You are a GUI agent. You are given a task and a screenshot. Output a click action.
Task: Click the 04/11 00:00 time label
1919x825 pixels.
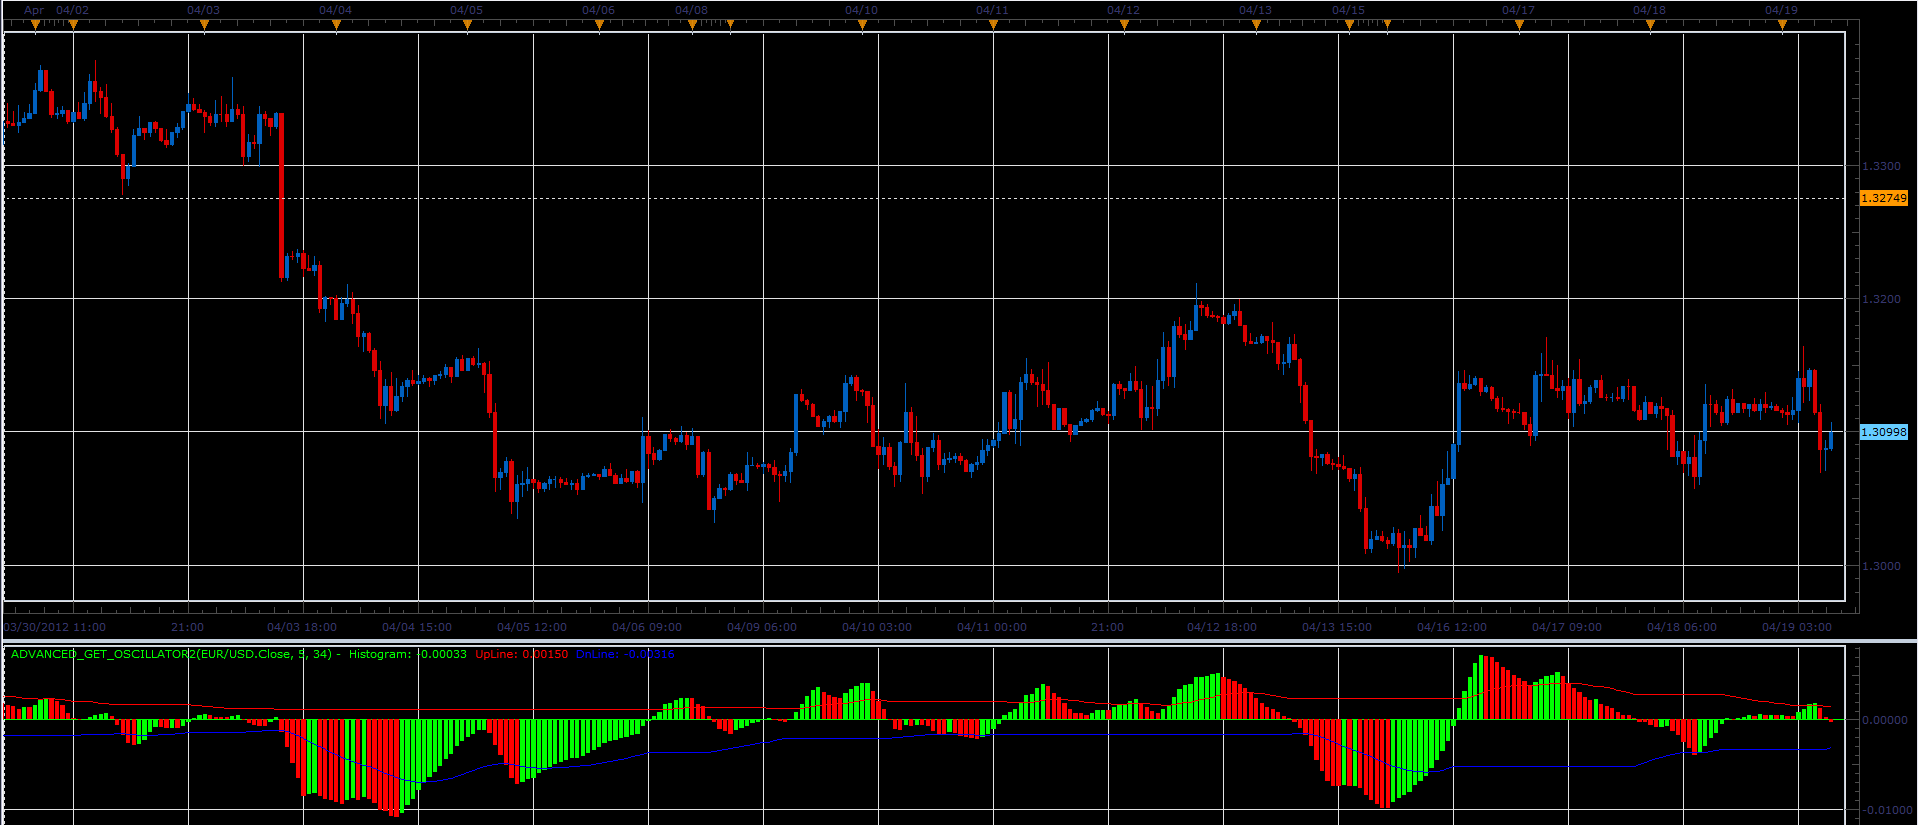click(x=992, y=627)
